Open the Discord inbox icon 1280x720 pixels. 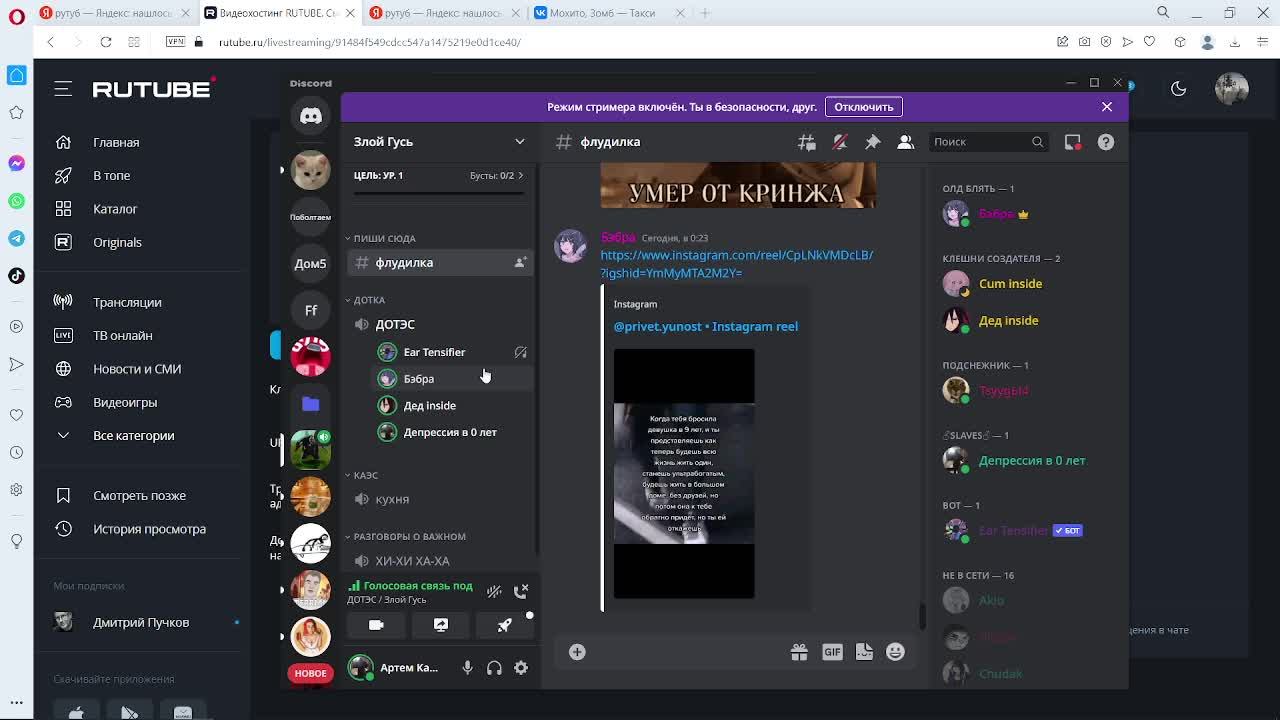(x=1072, y=142)
